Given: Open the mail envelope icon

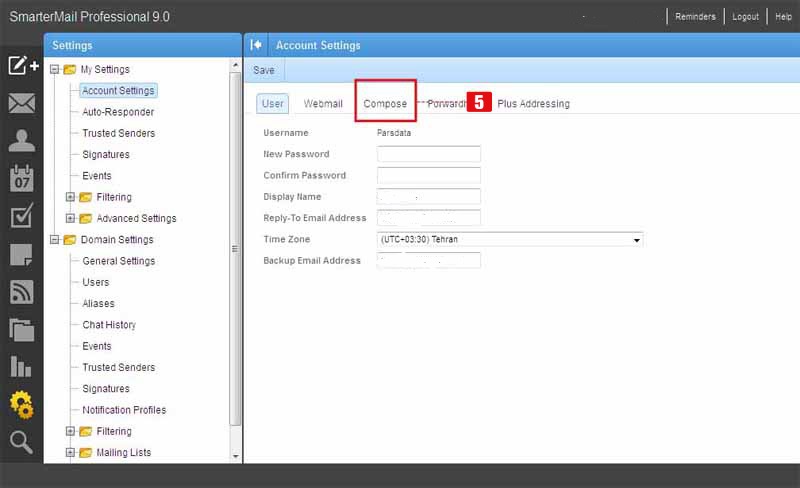Looking at the screenshot, I should click(21, 103).
